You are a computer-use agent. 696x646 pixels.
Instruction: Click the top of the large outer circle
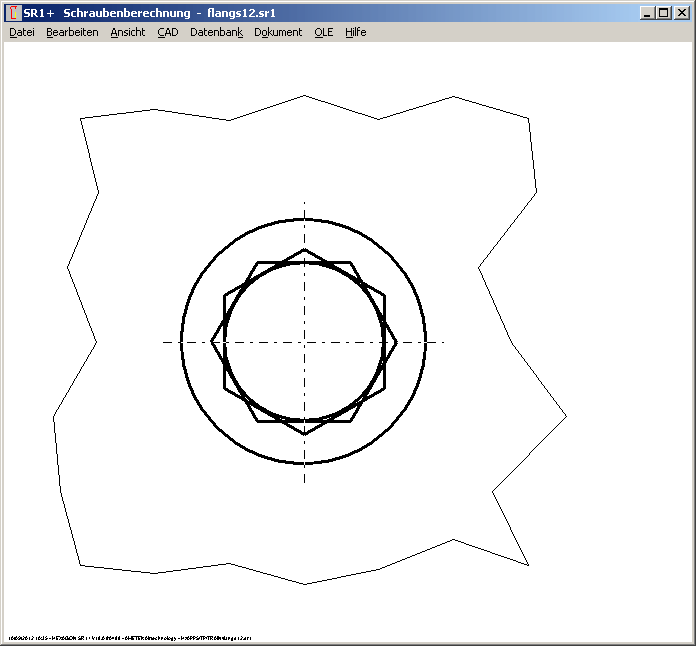pos(304,219)
